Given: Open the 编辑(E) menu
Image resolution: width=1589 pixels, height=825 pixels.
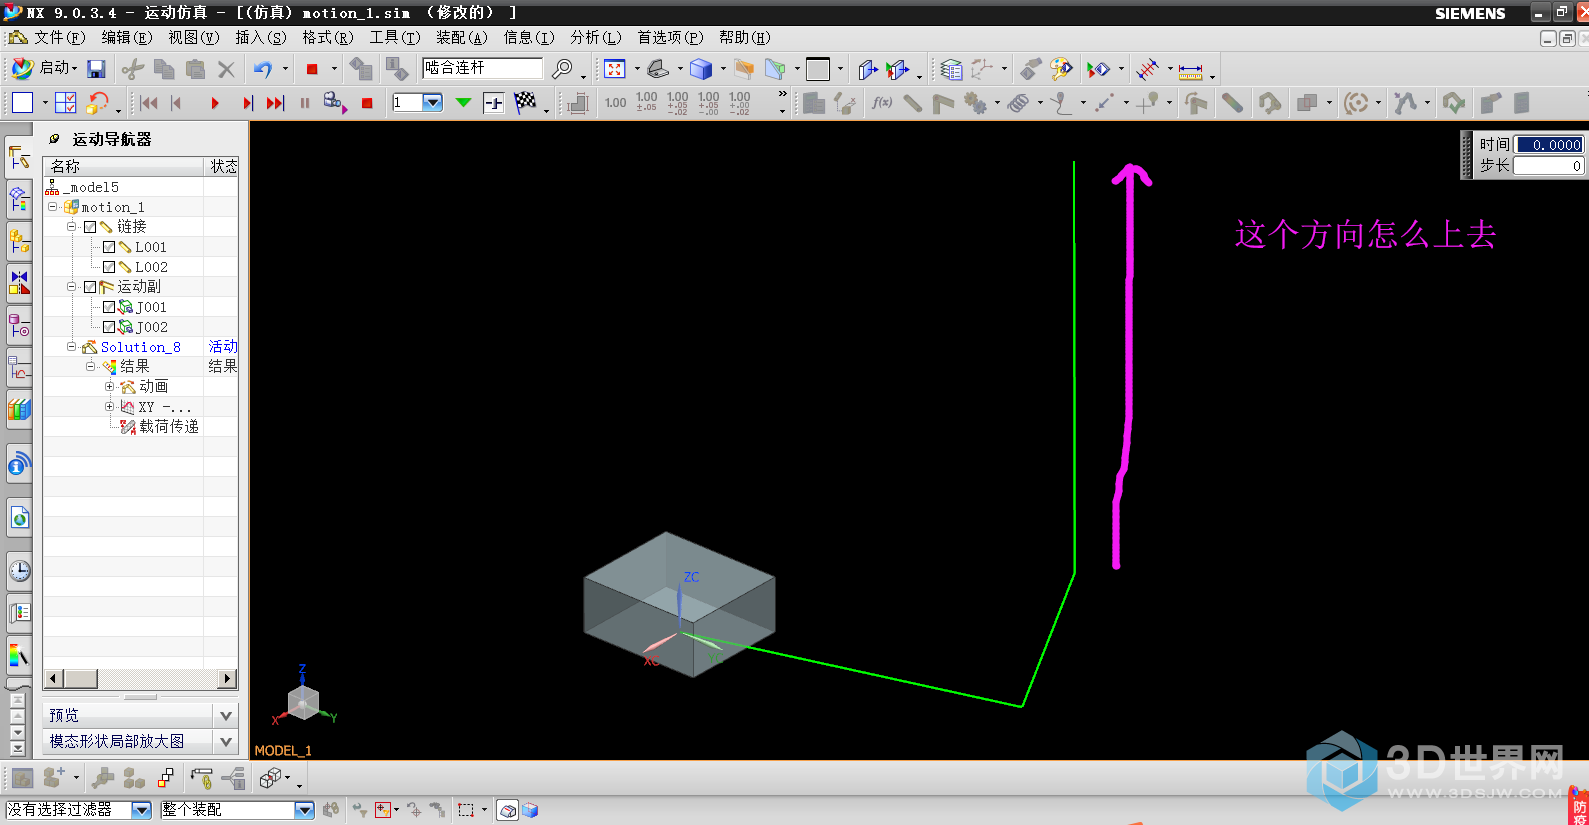Looking at the screenshot, I should coord(126,37).
